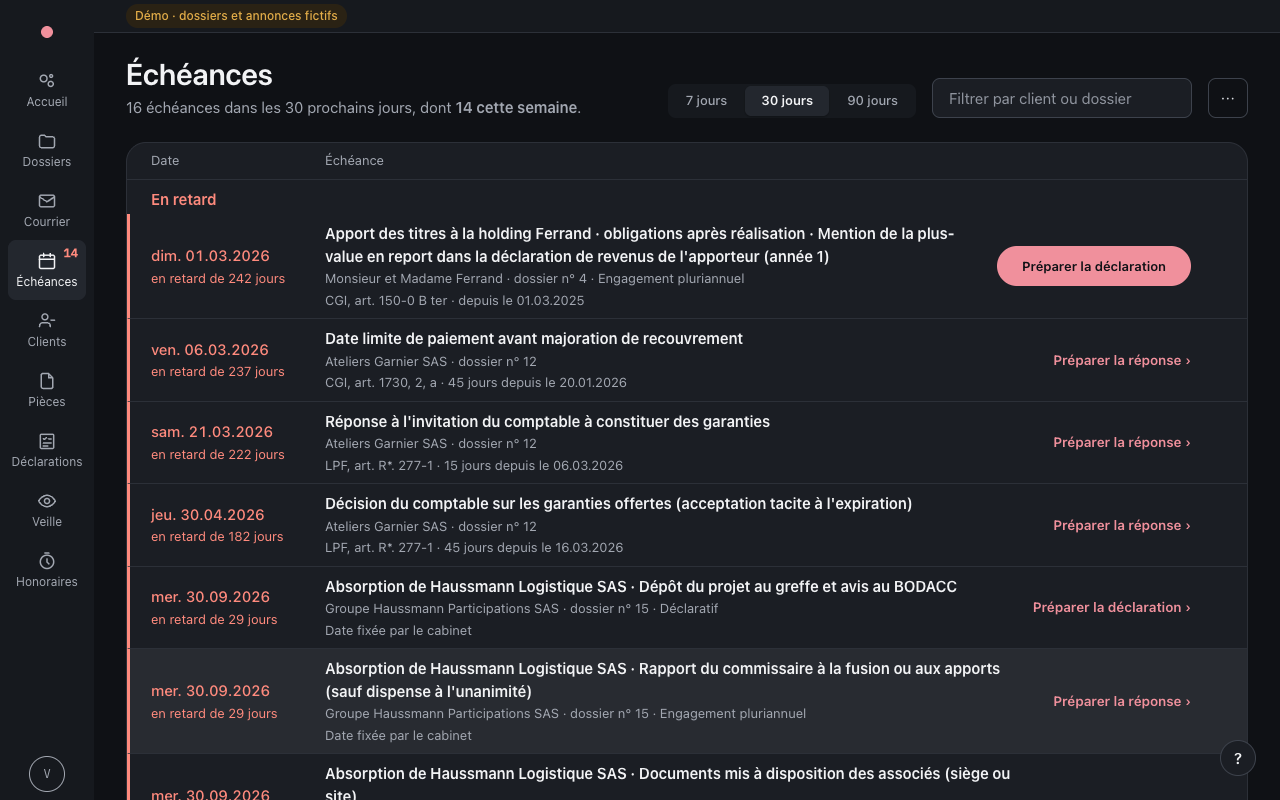Open the Honoraires timer icon
This screenshot has height=800, width=1280.
point(47,561)
